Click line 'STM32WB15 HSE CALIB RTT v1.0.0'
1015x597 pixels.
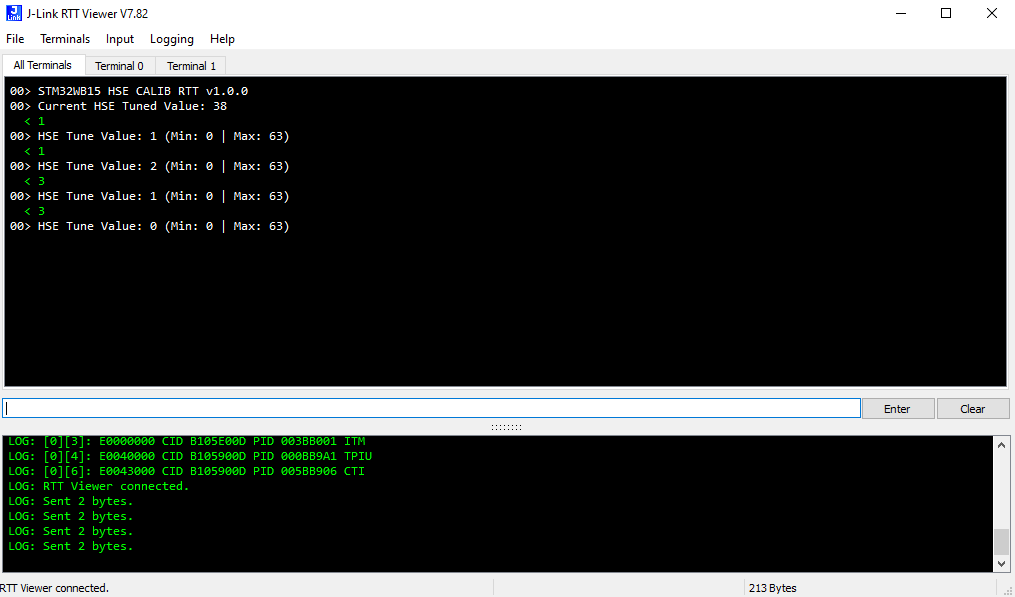click(129, 91)
